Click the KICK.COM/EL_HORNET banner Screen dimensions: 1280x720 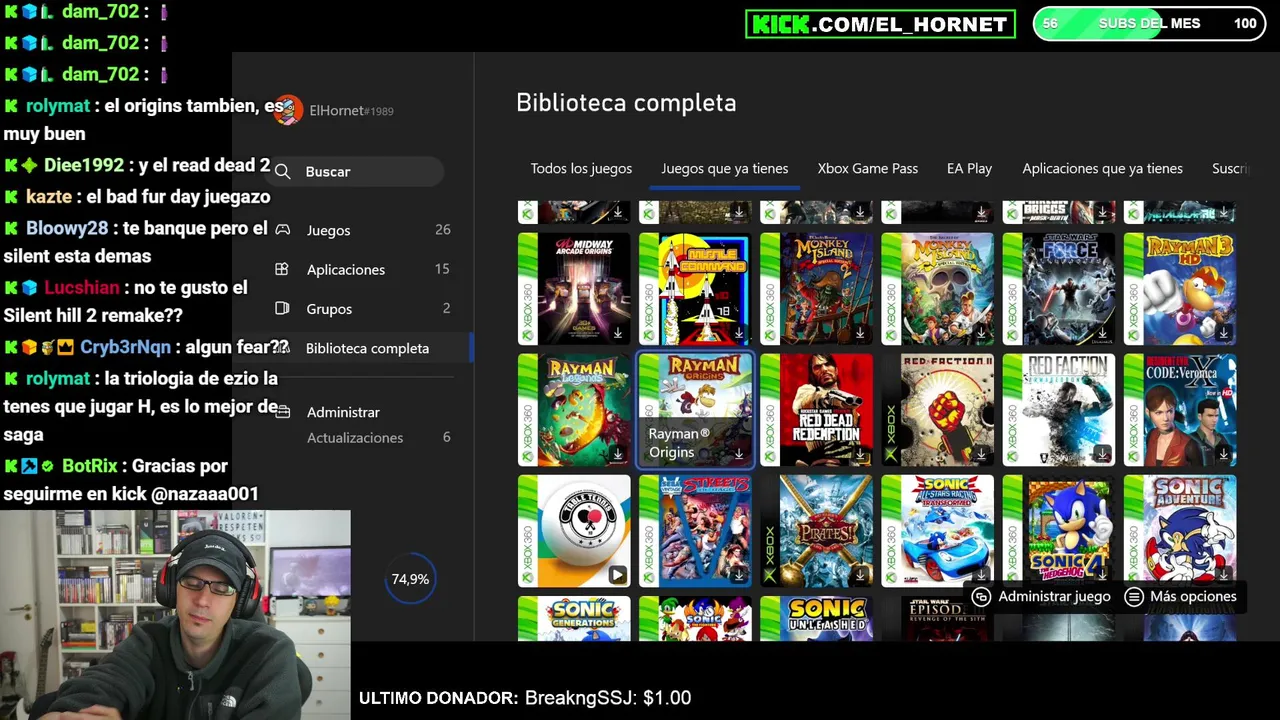(x=880, y=24)
